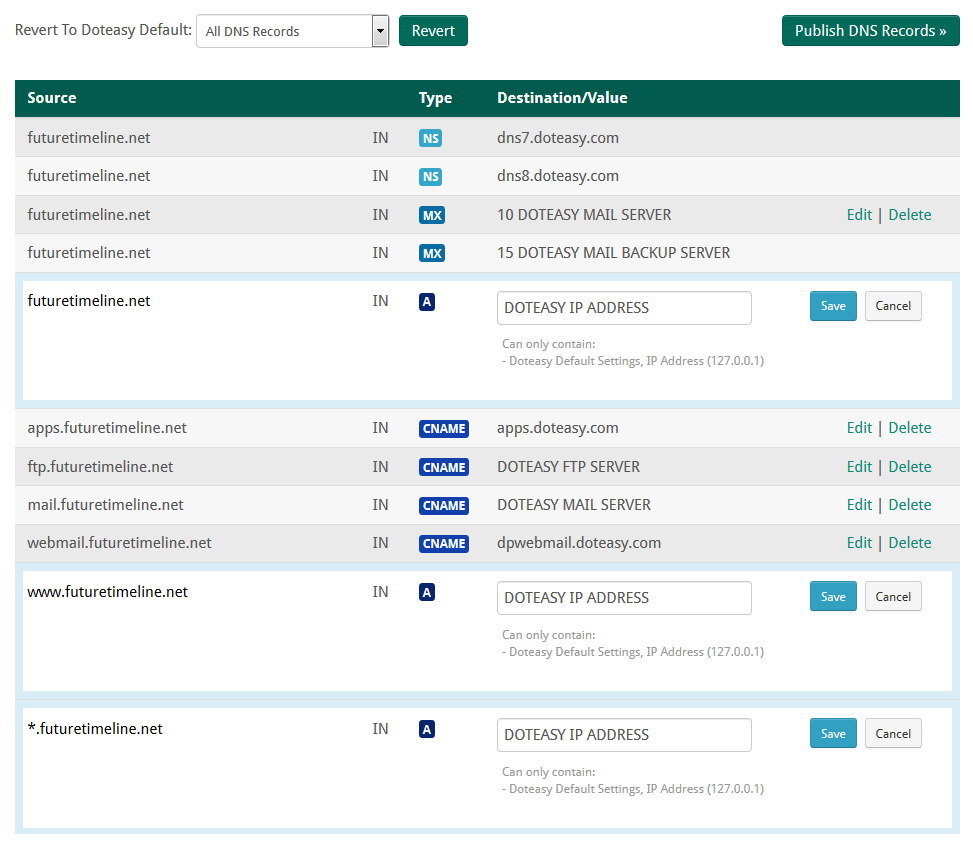The image size is (973, 849).
Task: Click 15 DOTEASY MAIL BACKUP SERVER text
Action: point(613,253)
